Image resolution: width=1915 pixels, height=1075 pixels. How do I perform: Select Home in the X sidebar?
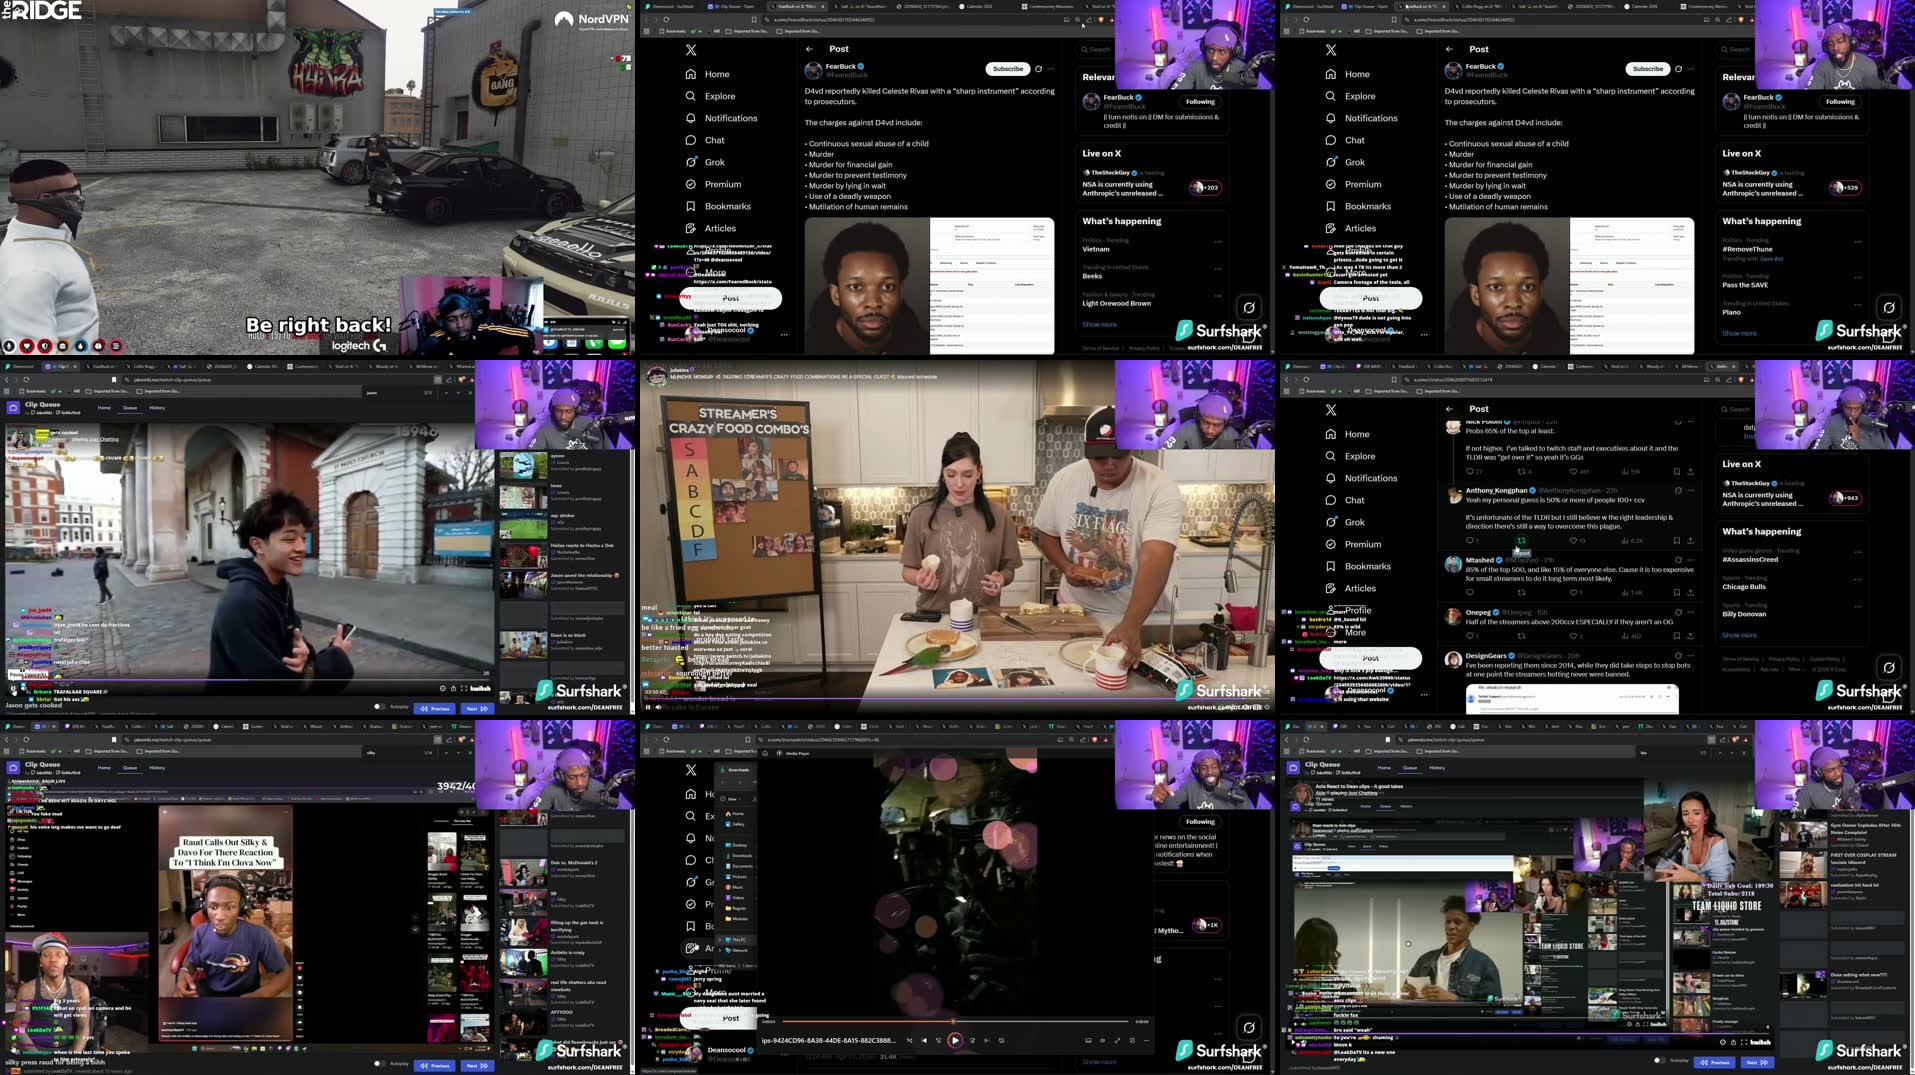tap(714, 74)
